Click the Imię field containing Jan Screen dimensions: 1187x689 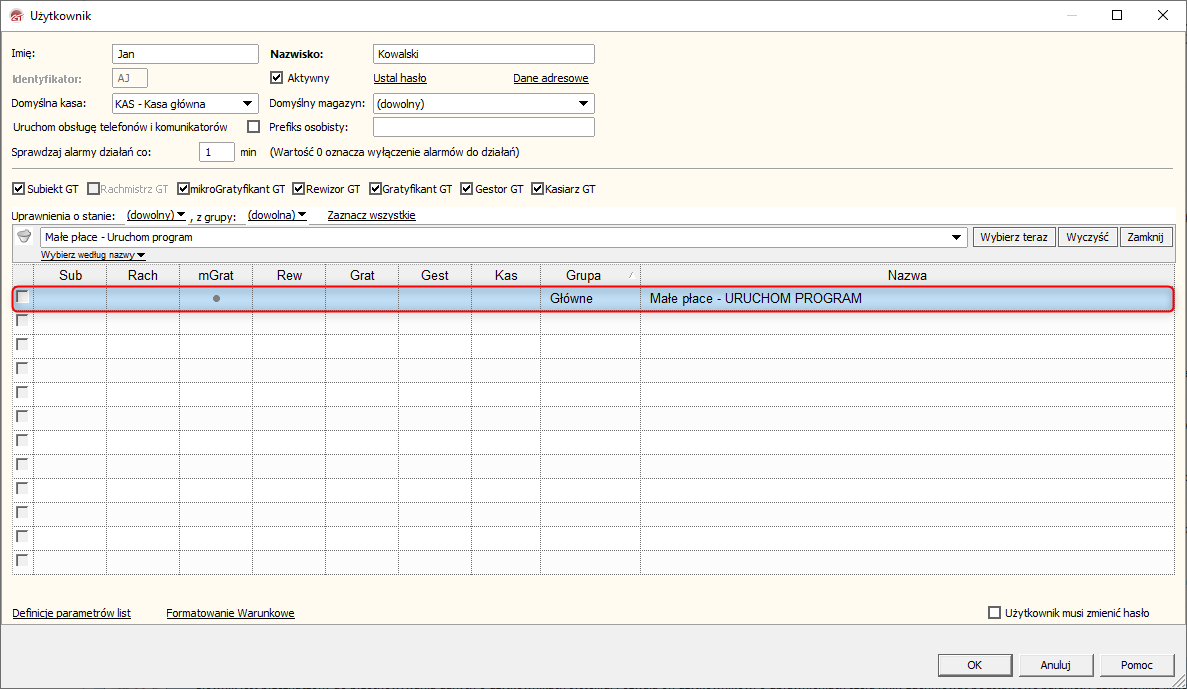click(x=185, y=54)
